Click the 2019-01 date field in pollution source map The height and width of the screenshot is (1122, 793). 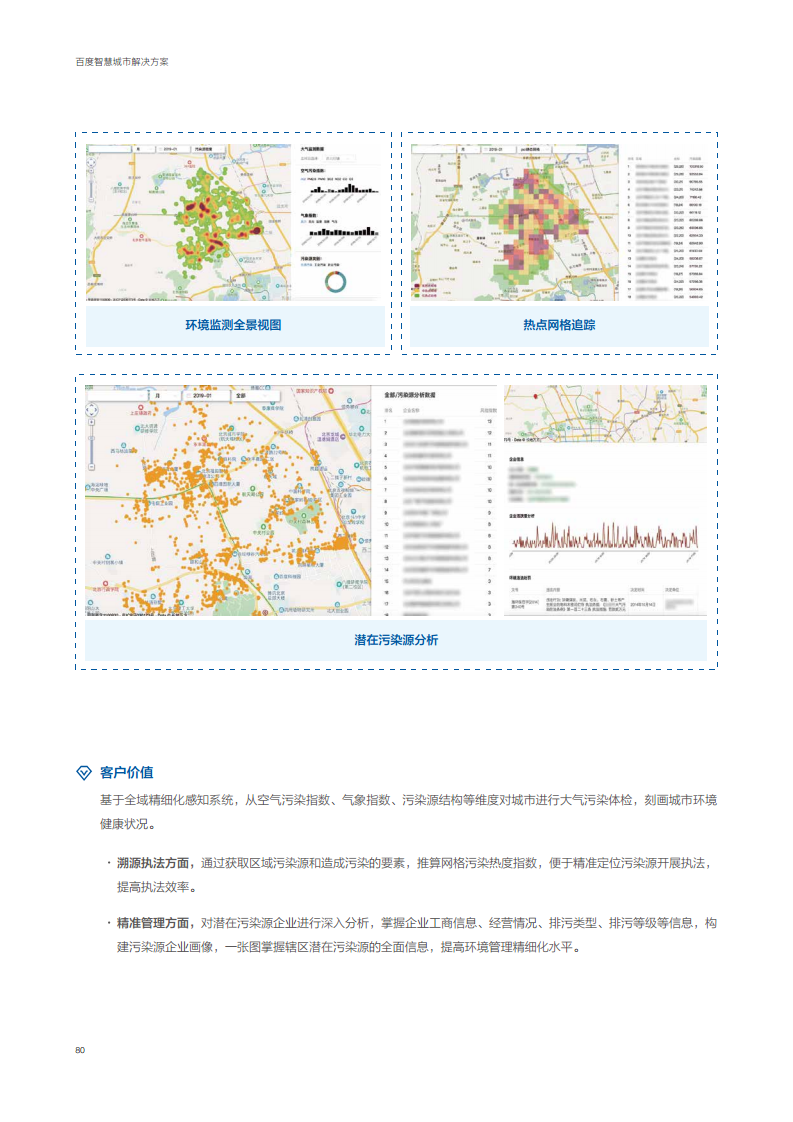pyautogui.click(x=205, y=395)
